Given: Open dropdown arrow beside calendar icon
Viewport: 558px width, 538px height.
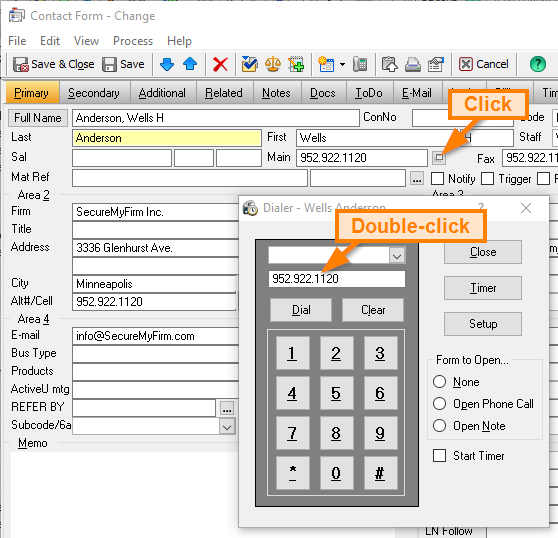Looking at the screenshot, I should [342, 64].
